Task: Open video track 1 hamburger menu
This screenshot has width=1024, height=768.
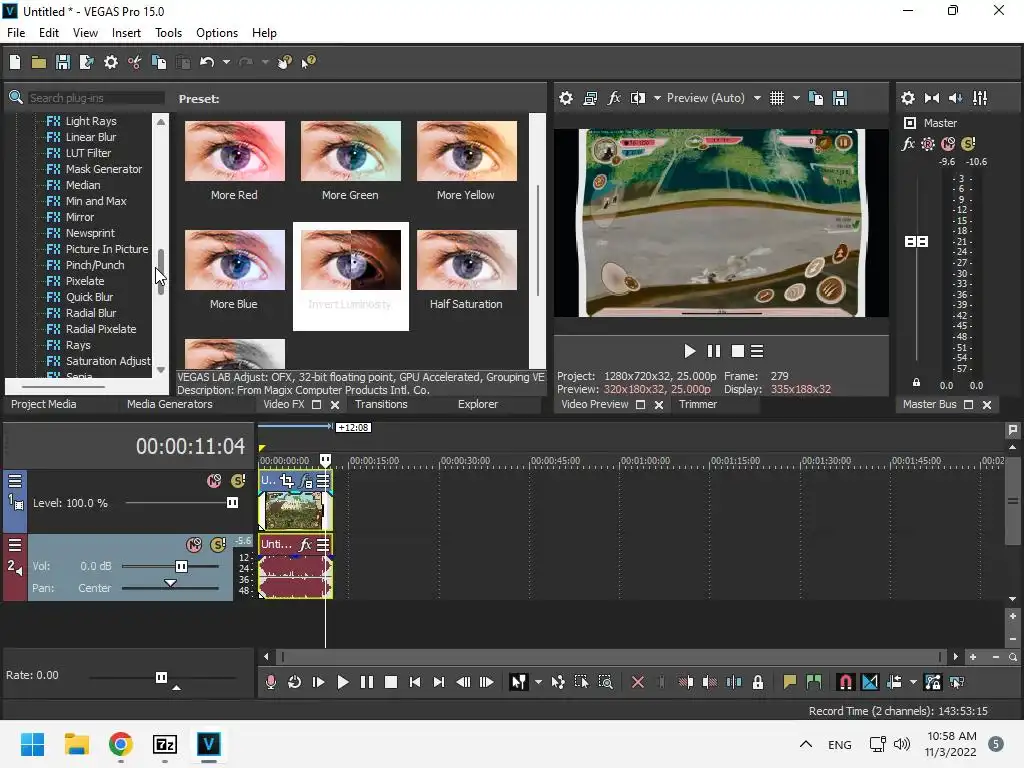Action: point(14,481)
